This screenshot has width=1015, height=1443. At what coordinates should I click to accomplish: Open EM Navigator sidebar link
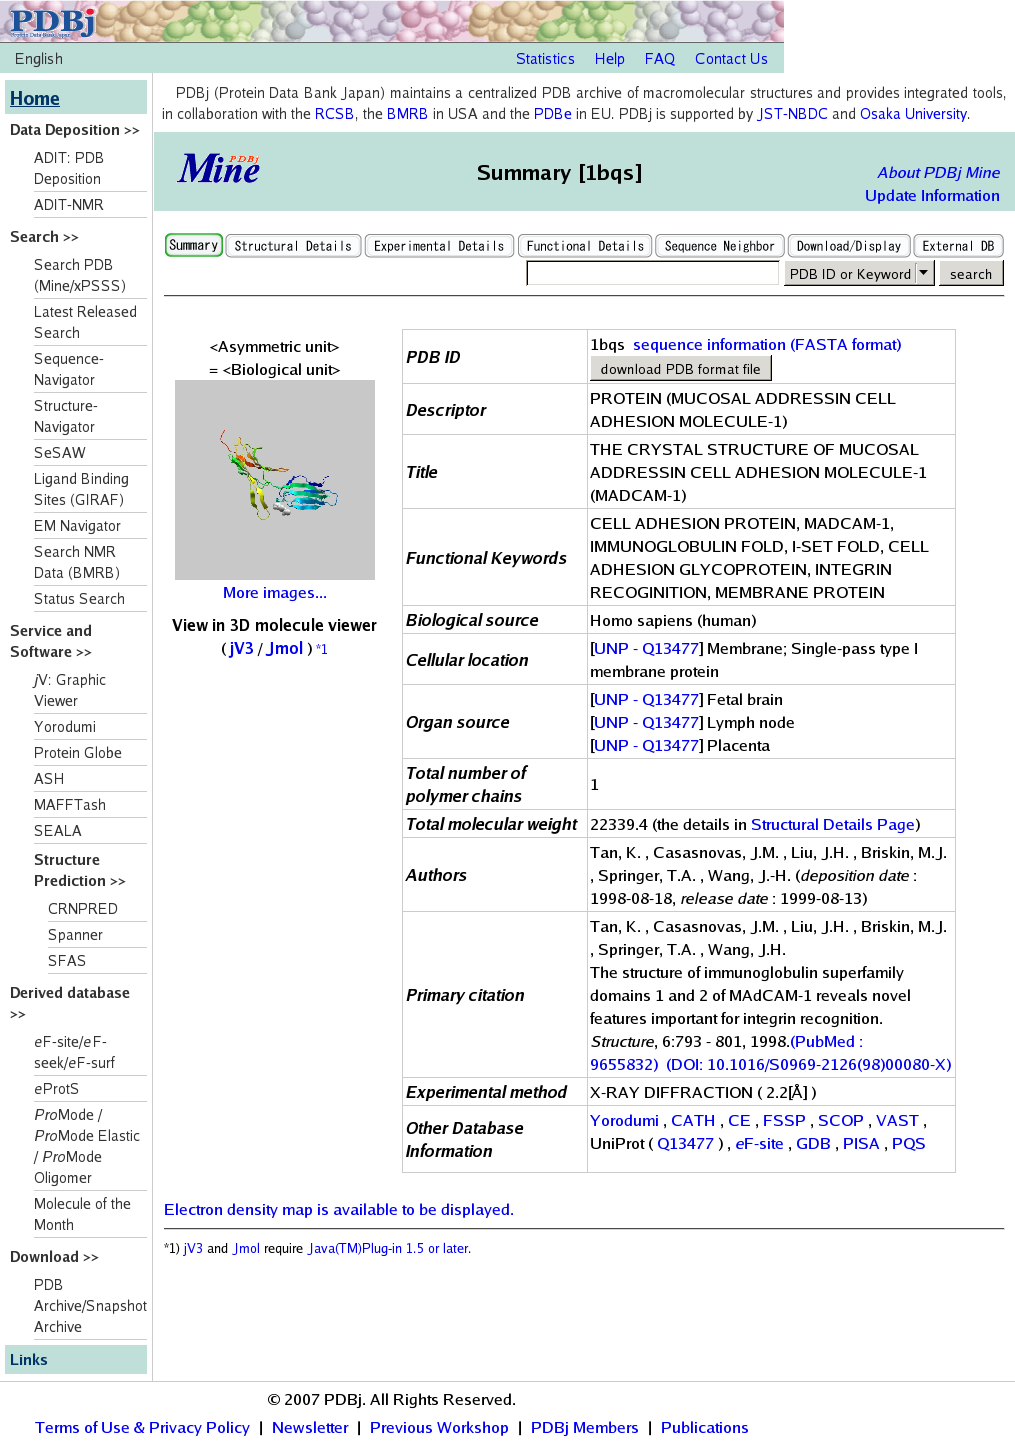click(77, 525)
